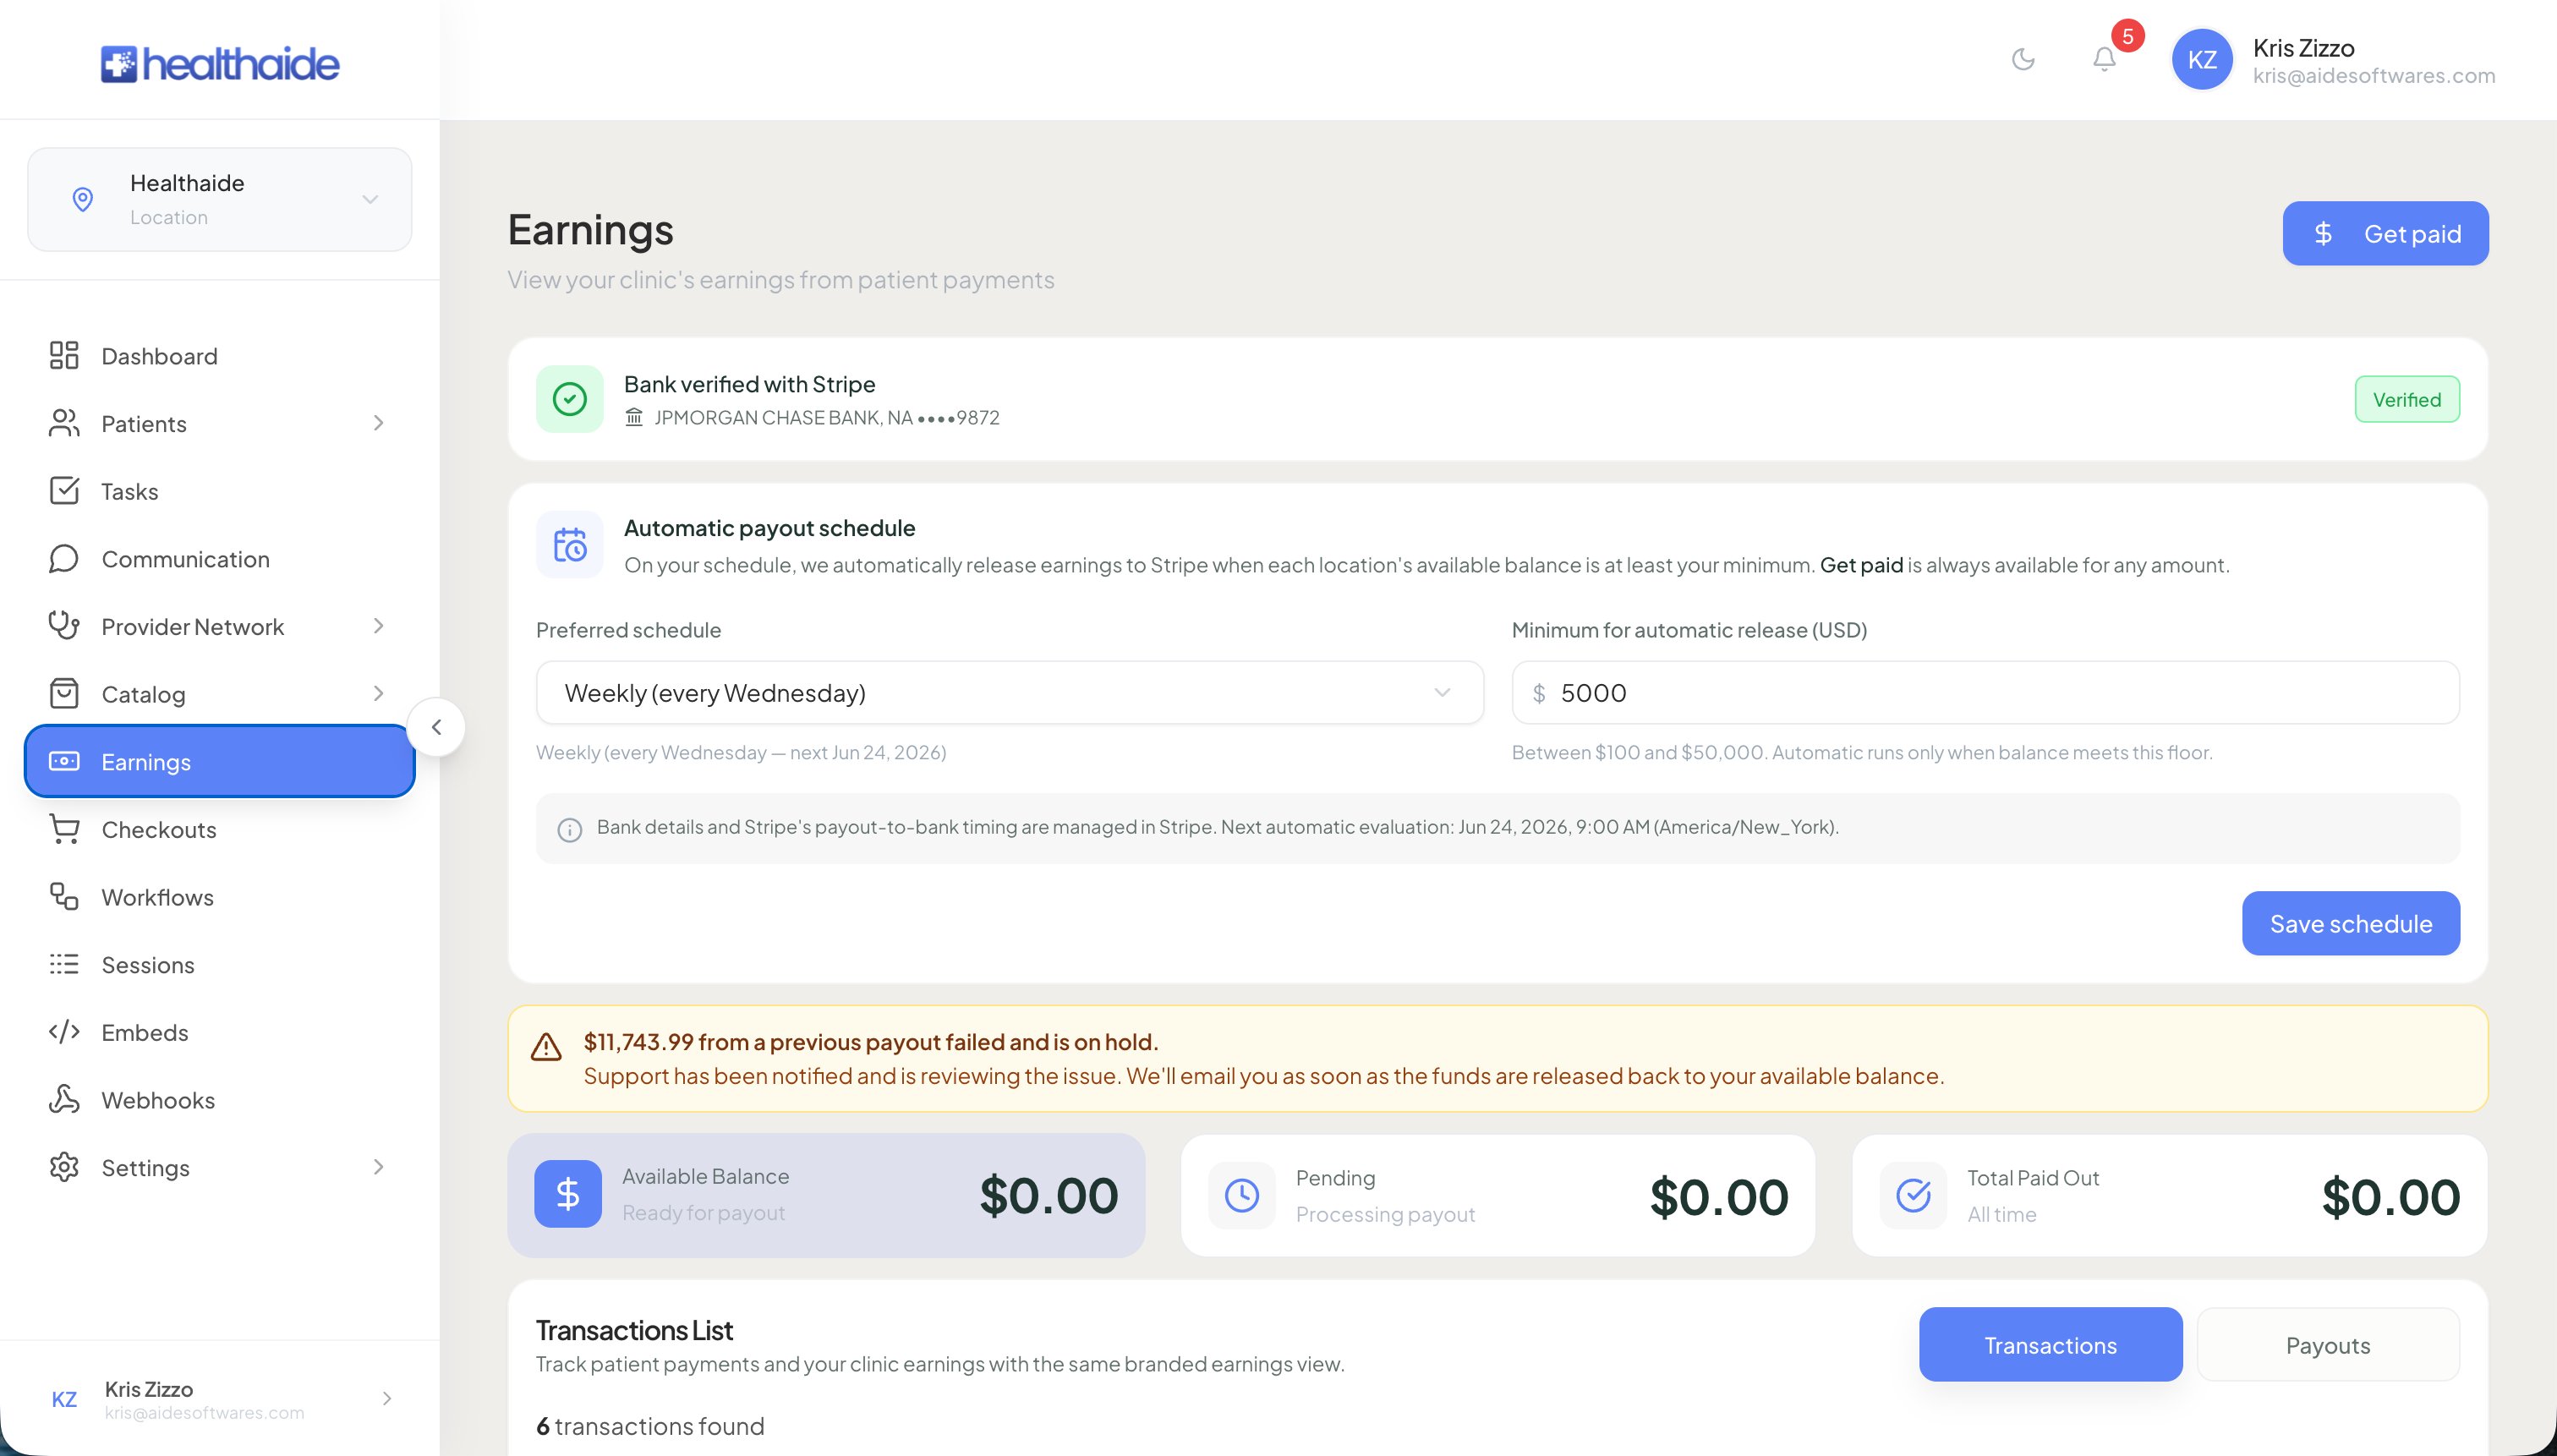Image resolution: width=2557 pixels, height=1456 pixels.
Task: Click the Available Balance dollar icon
Action: (568, 1193)
